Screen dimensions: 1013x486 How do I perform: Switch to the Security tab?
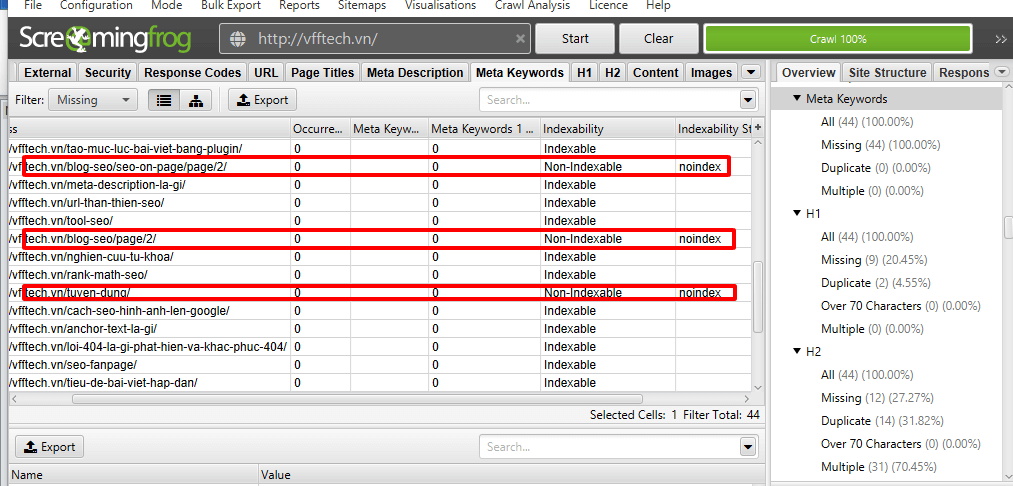pyautogui.click(x=108, y=72)
